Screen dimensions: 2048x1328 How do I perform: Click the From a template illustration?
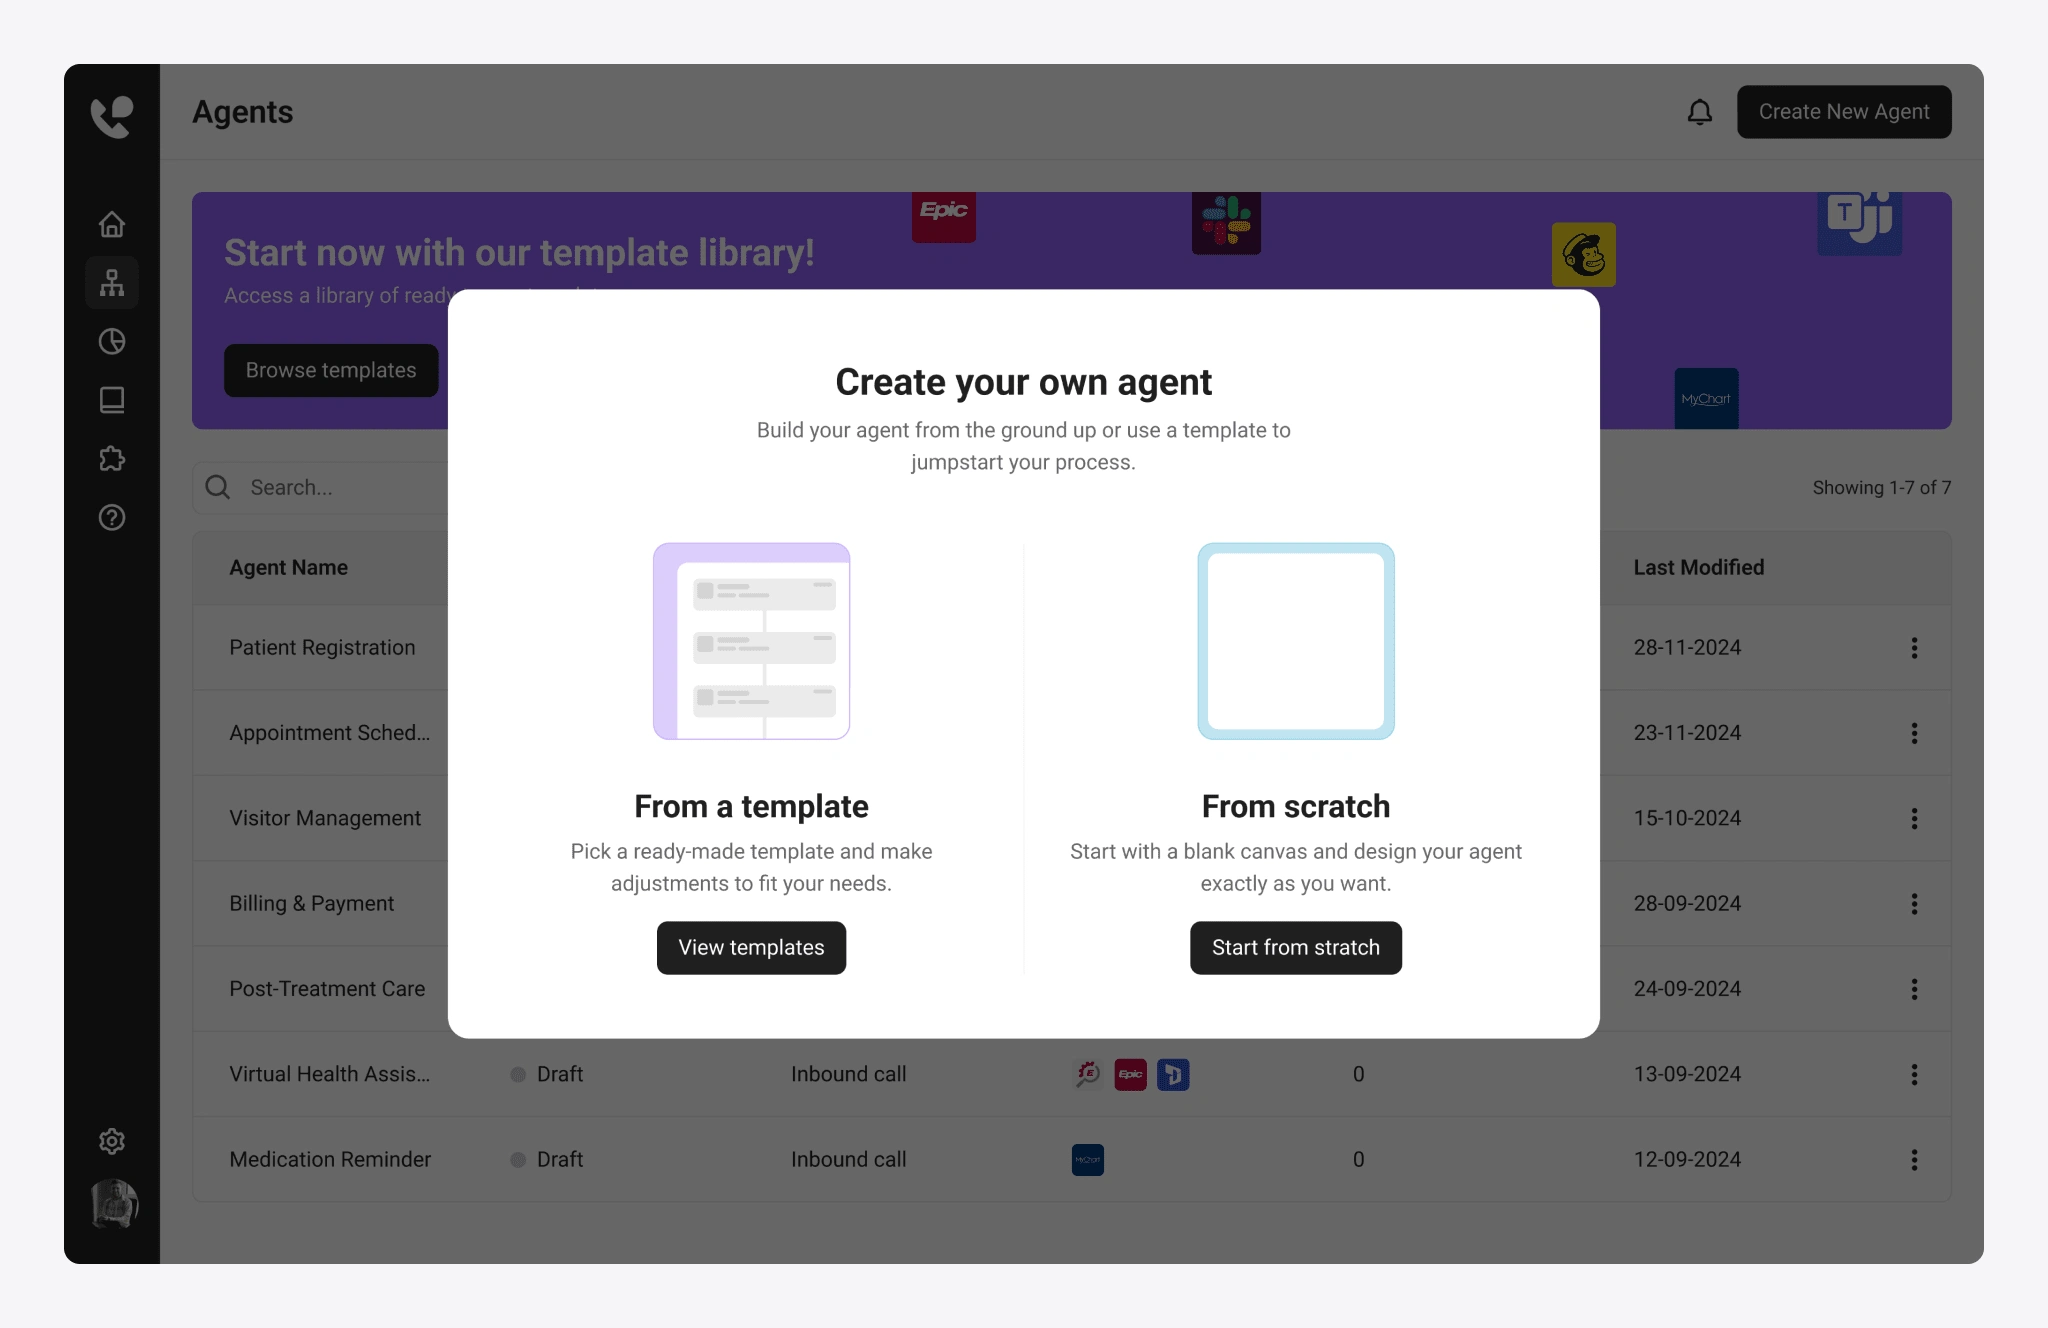pos(751,640)
